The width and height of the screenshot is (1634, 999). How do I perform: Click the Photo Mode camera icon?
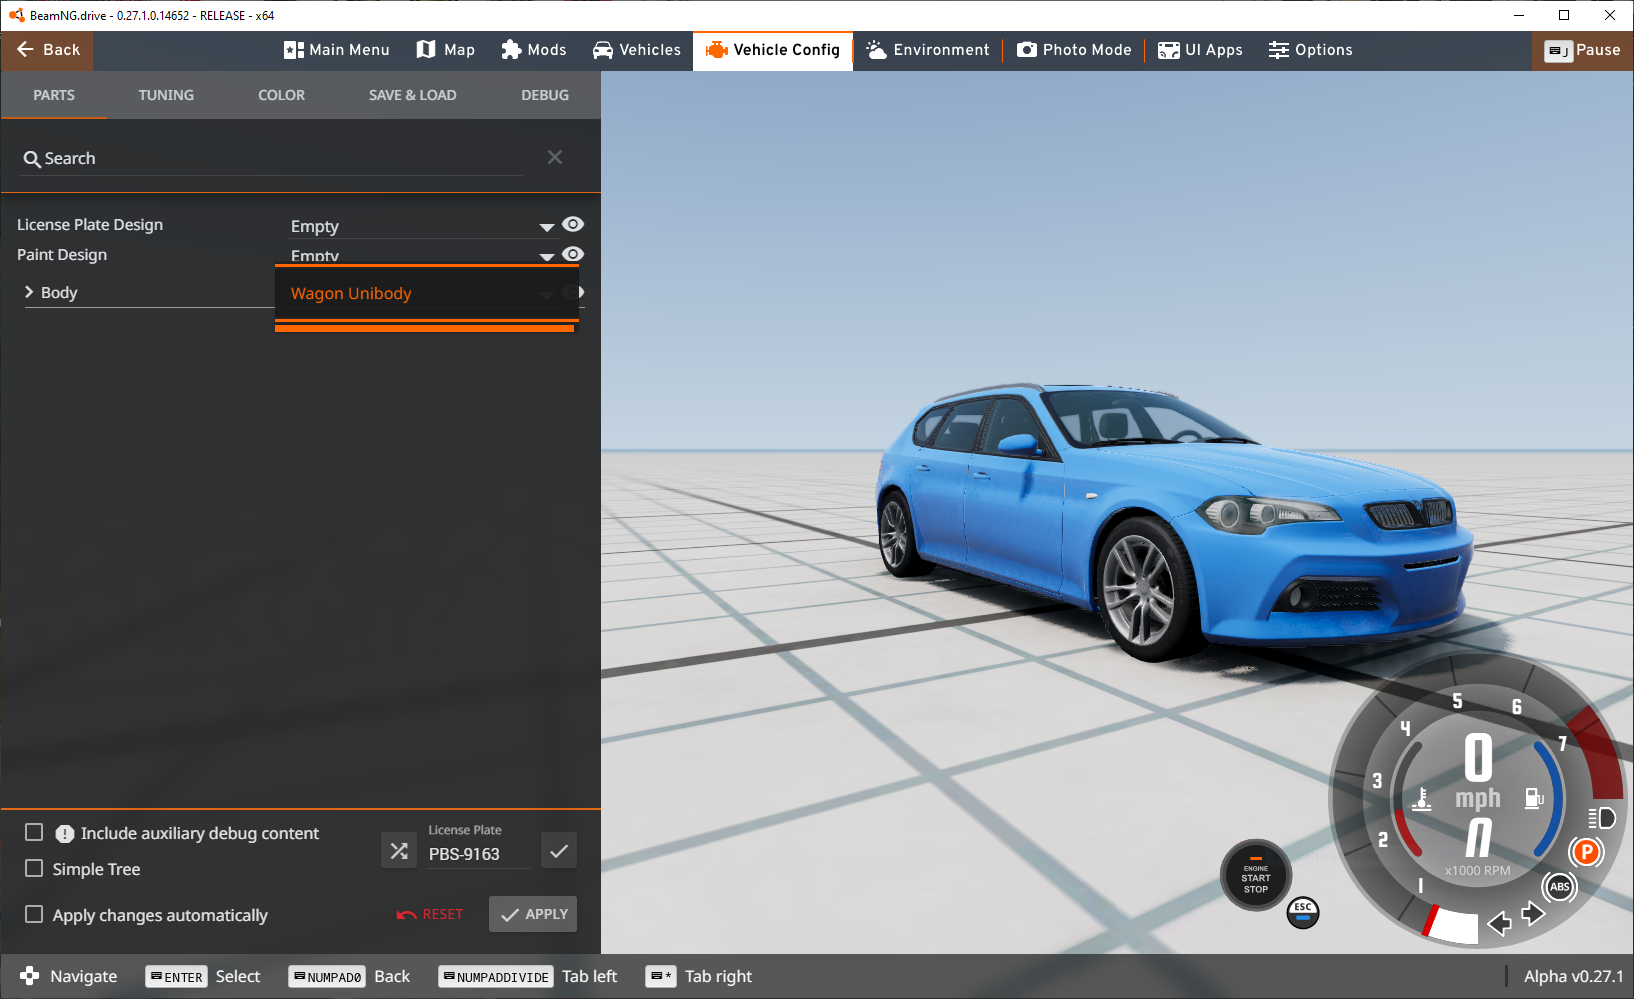point(1027,50)
